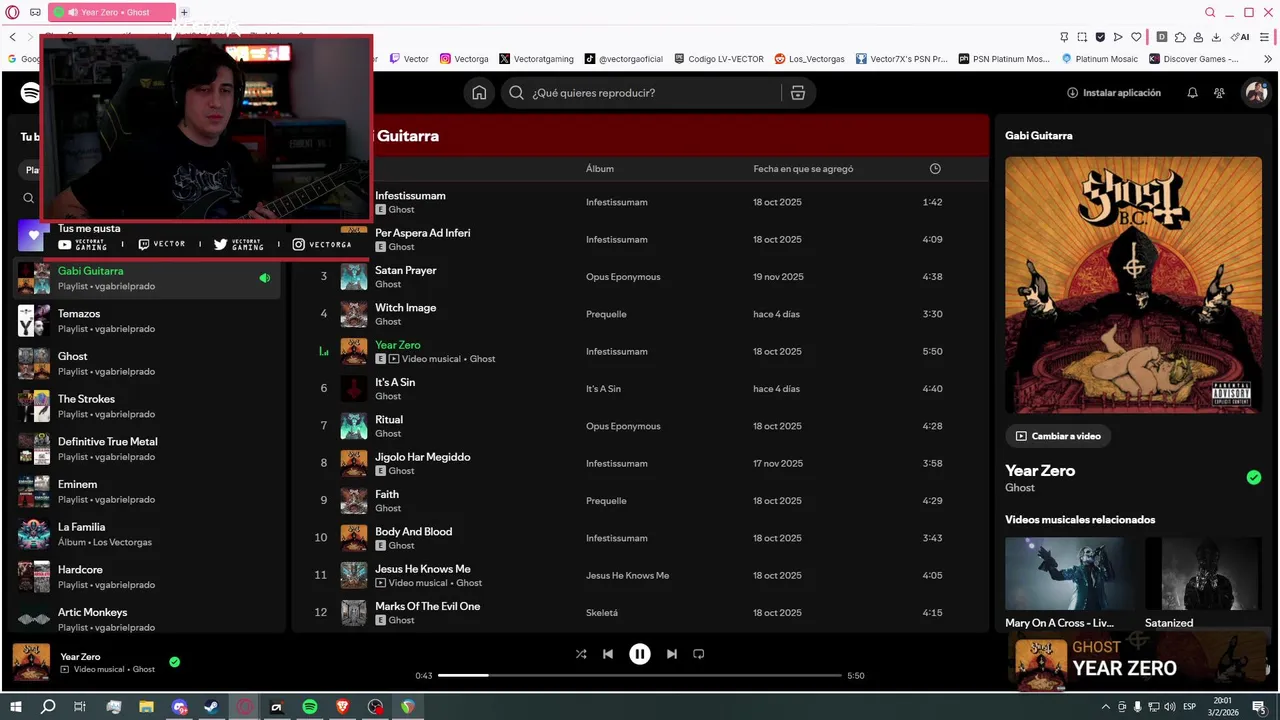The image size is (1280, 720).
Task: Open Platinum Mosaic bookmark
Action: [x=1099, y=59]
